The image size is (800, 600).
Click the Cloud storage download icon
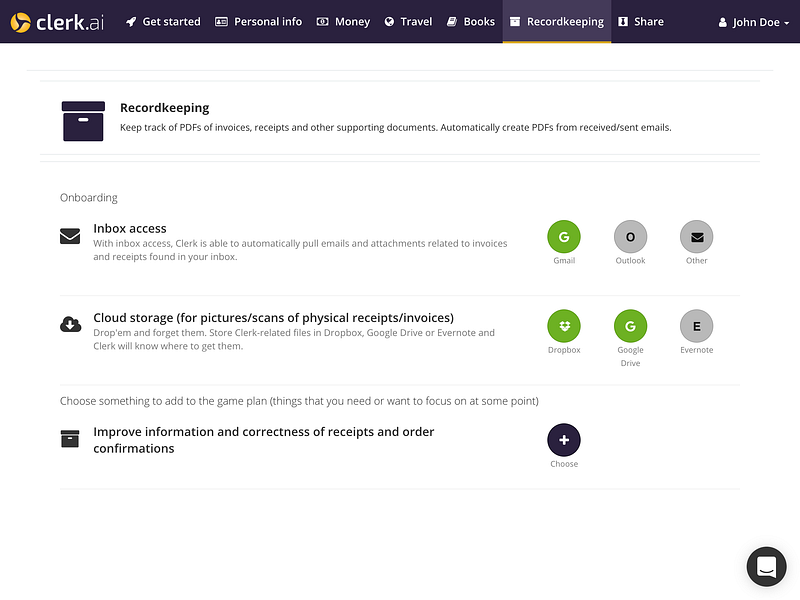coord(70,324)
